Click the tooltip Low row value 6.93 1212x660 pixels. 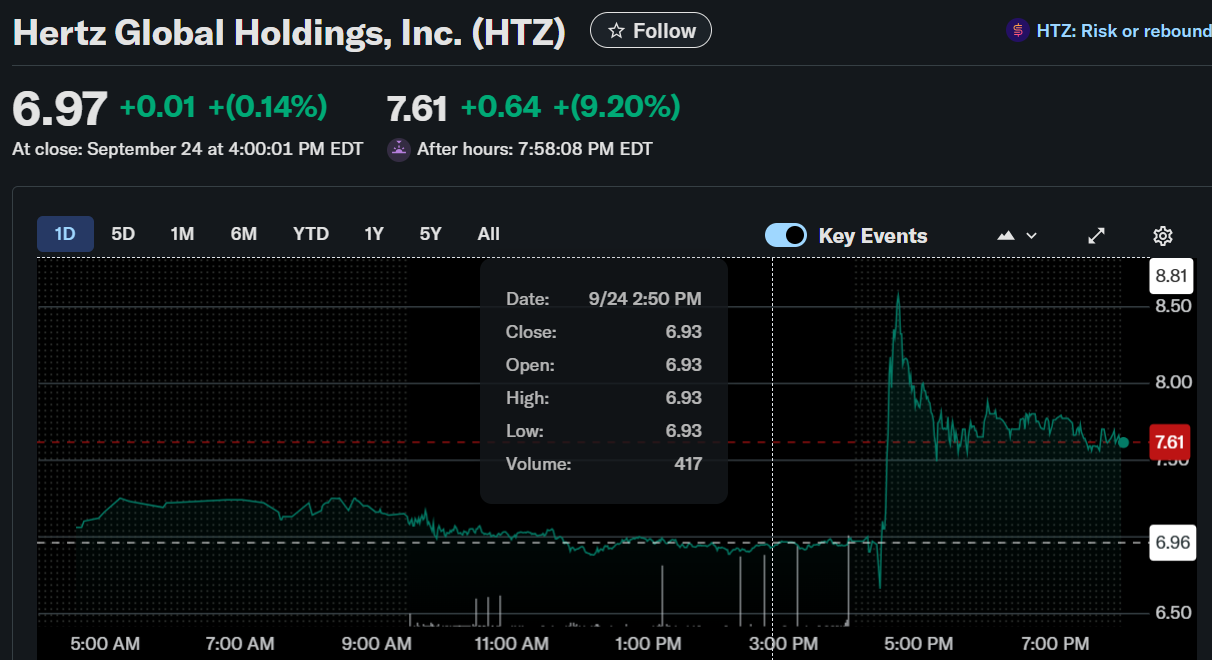click(x=684, y=431)
